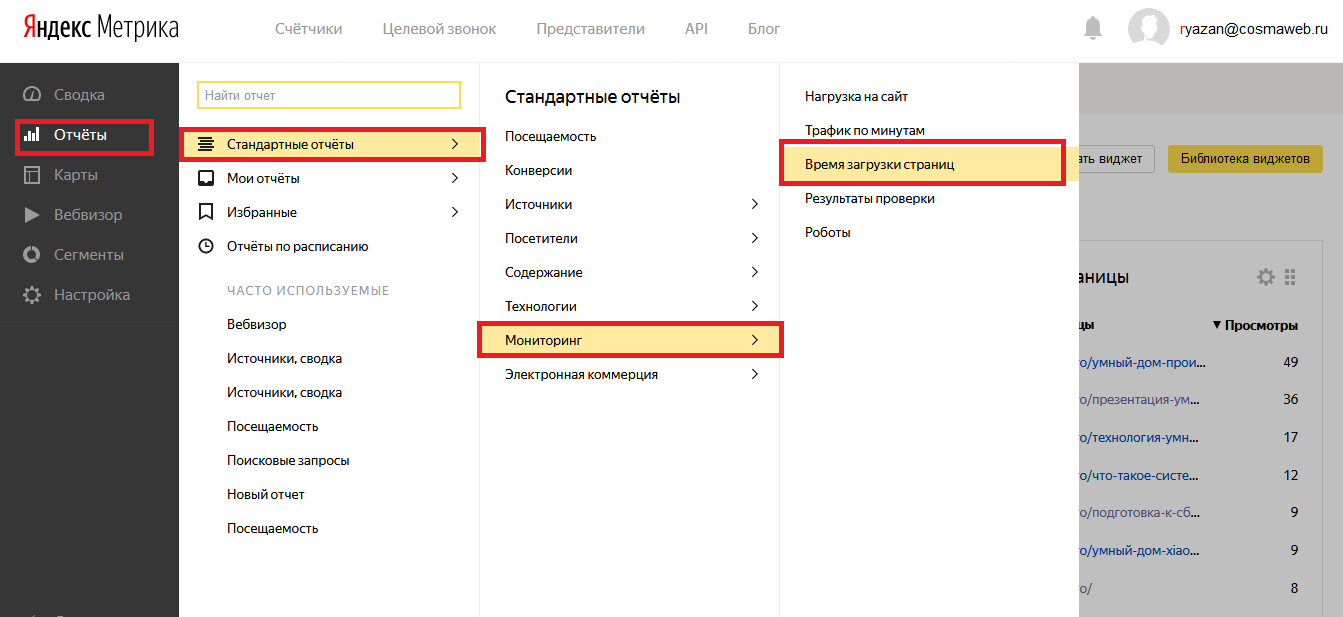Select Результаты проверки report
Image resolution: width=1343 pixels, height=617 pixels.
(x=870, y=198)
